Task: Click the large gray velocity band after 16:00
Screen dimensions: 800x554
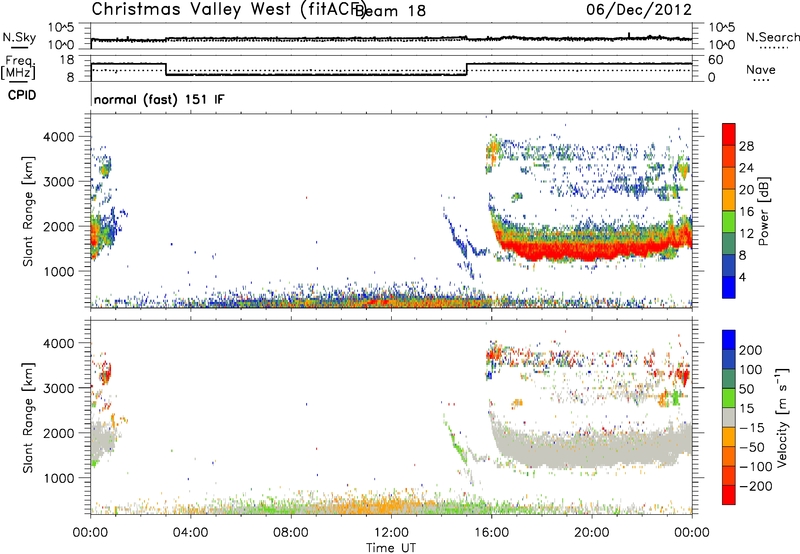Action: coord(592,449)
